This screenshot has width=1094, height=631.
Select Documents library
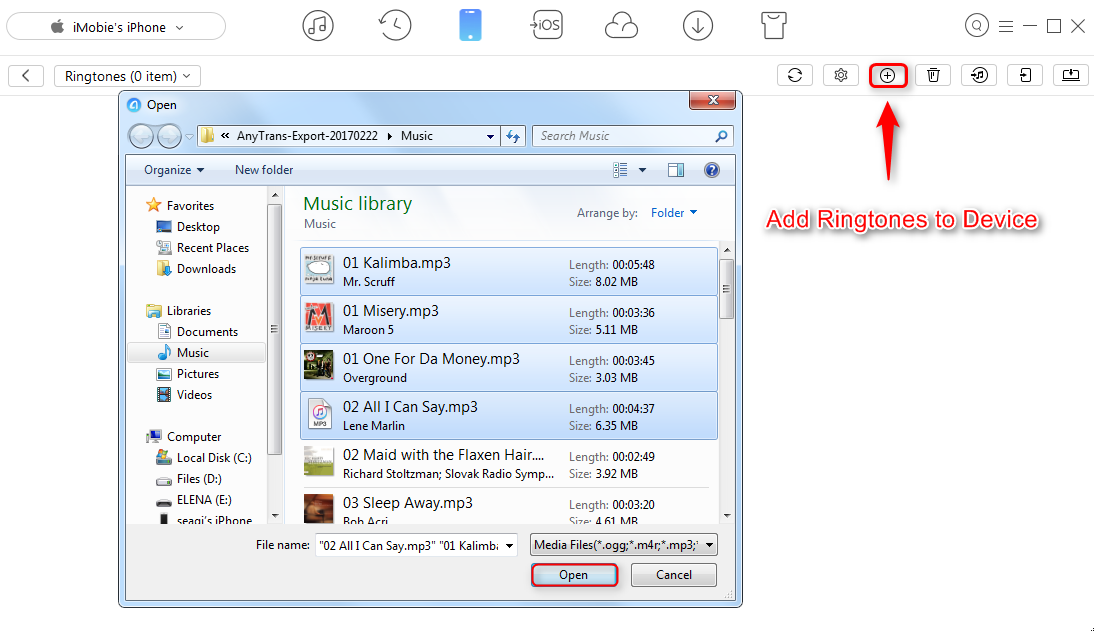207,332
